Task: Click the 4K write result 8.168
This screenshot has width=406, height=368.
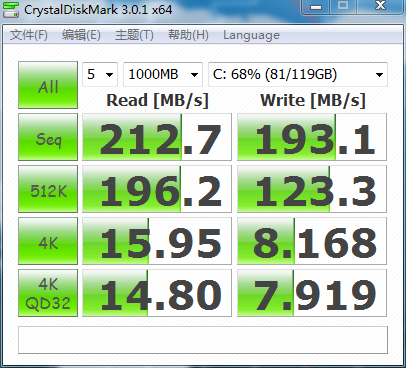Action: (312, 241)
